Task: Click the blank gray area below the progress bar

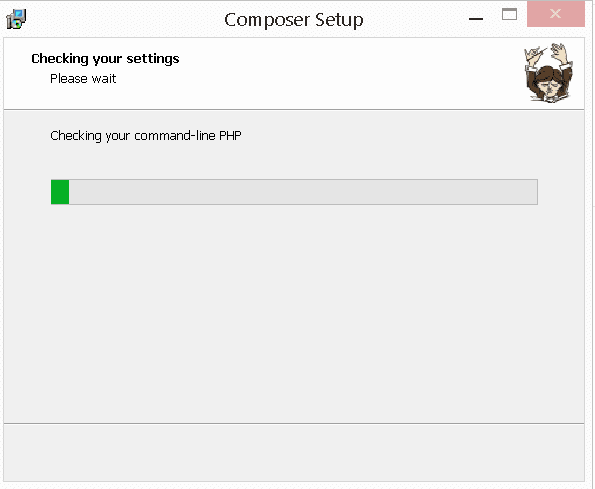Action: (x=294, y=313)
